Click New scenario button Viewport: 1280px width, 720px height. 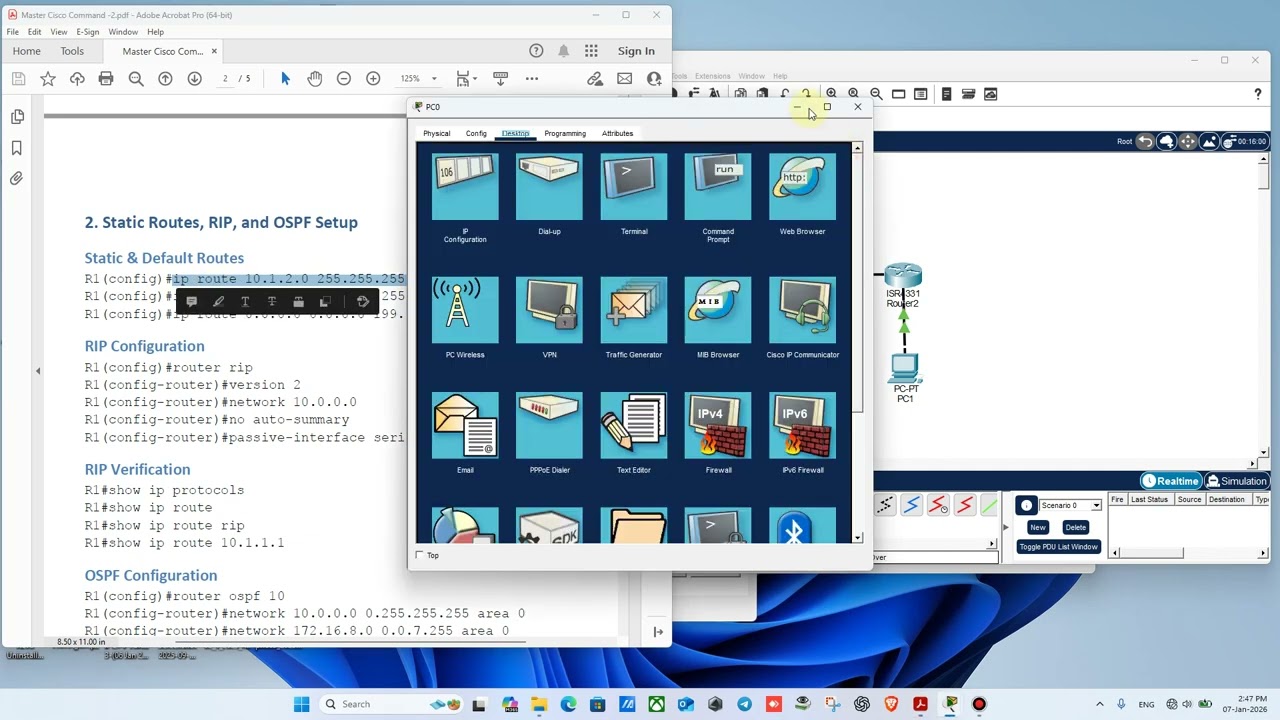click(x=1038, y=527)
